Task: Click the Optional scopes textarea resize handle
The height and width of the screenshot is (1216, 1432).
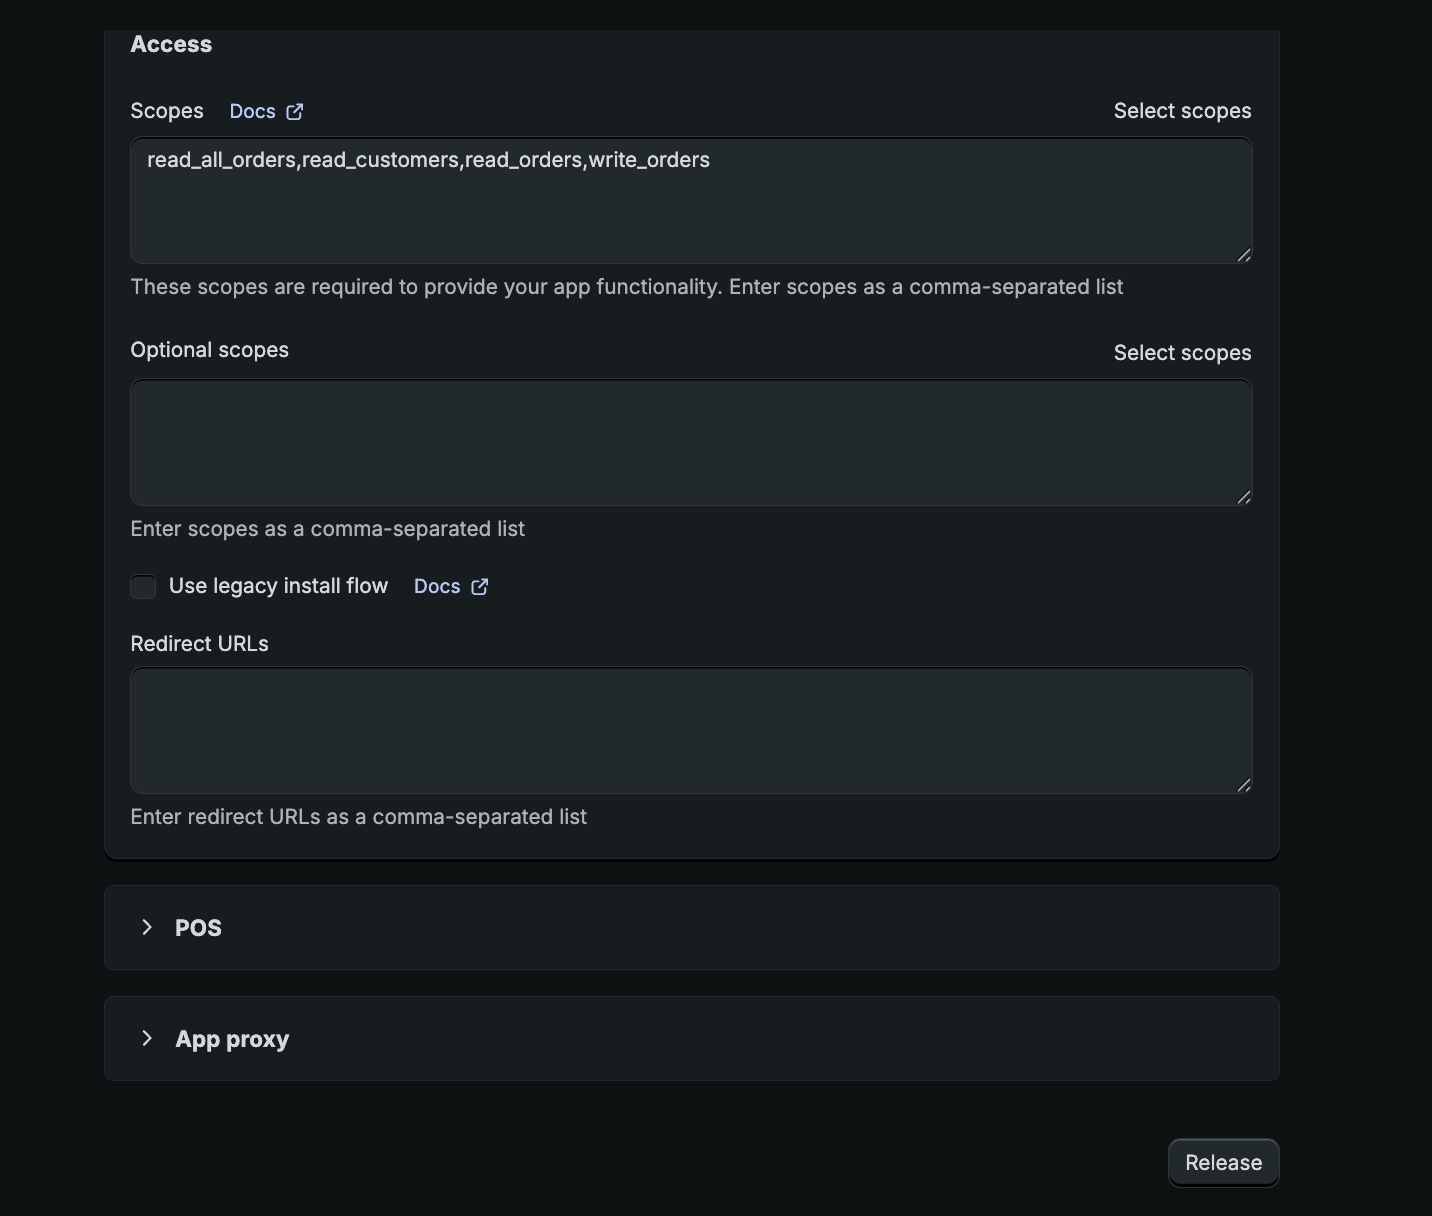Action: click(x=1243, y=497)
